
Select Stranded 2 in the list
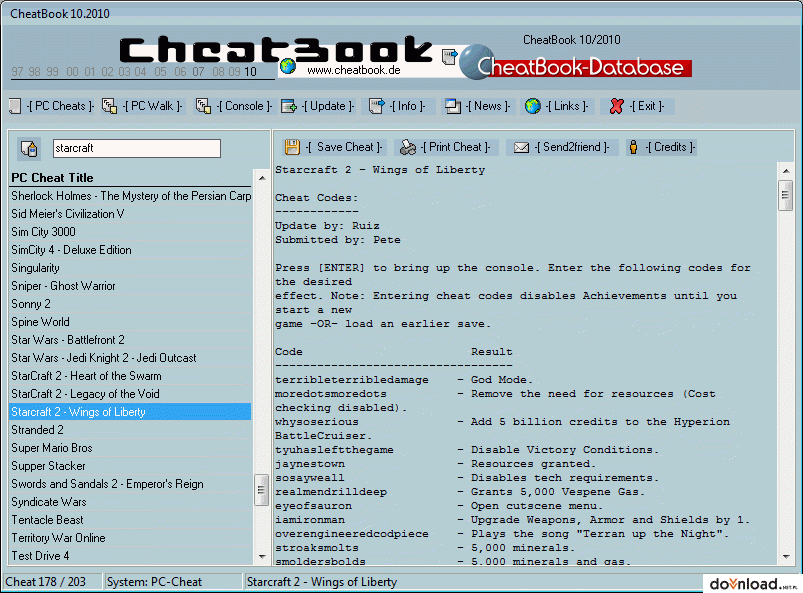pyautogui.click(x=131, y=430)
